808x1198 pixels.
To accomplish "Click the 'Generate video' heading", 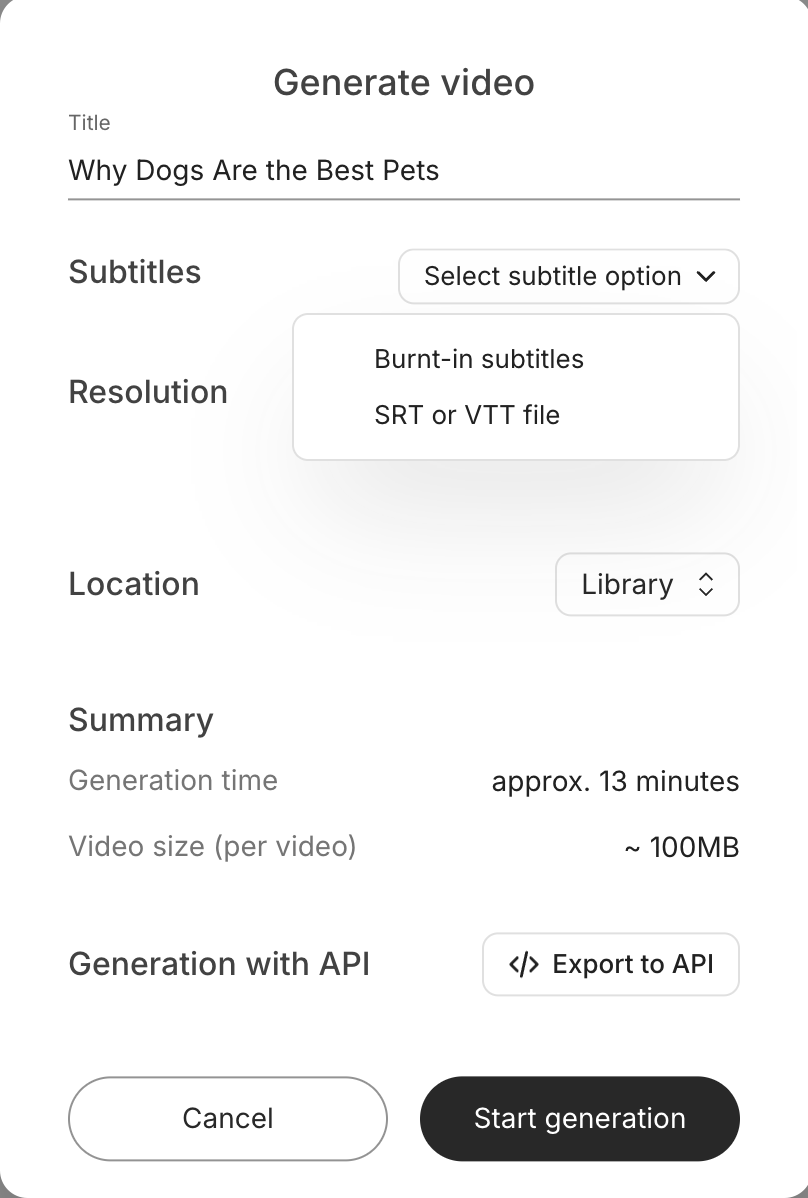I will click(x=404, y=83).
